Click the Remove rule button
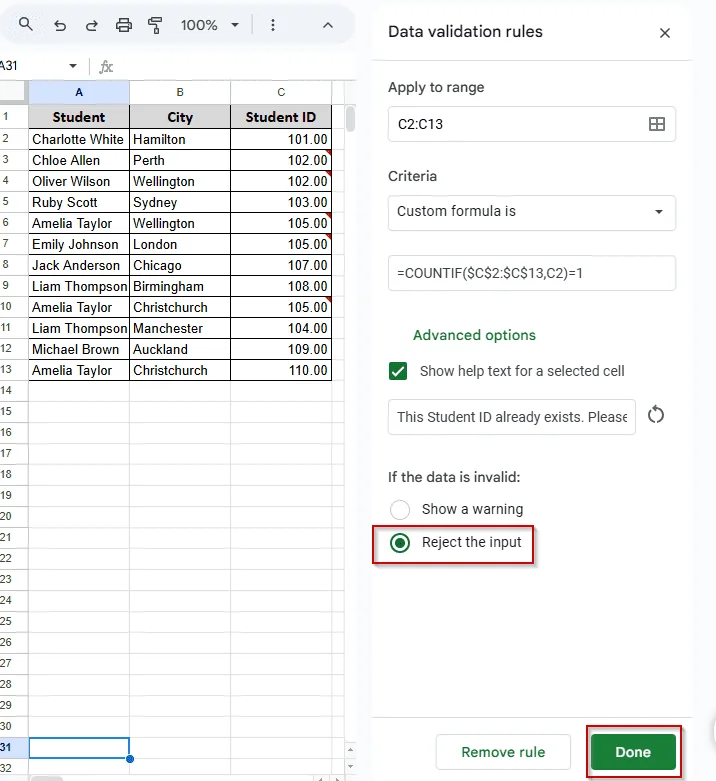This screenshot has height=781, width=716. tap(503, 752)
